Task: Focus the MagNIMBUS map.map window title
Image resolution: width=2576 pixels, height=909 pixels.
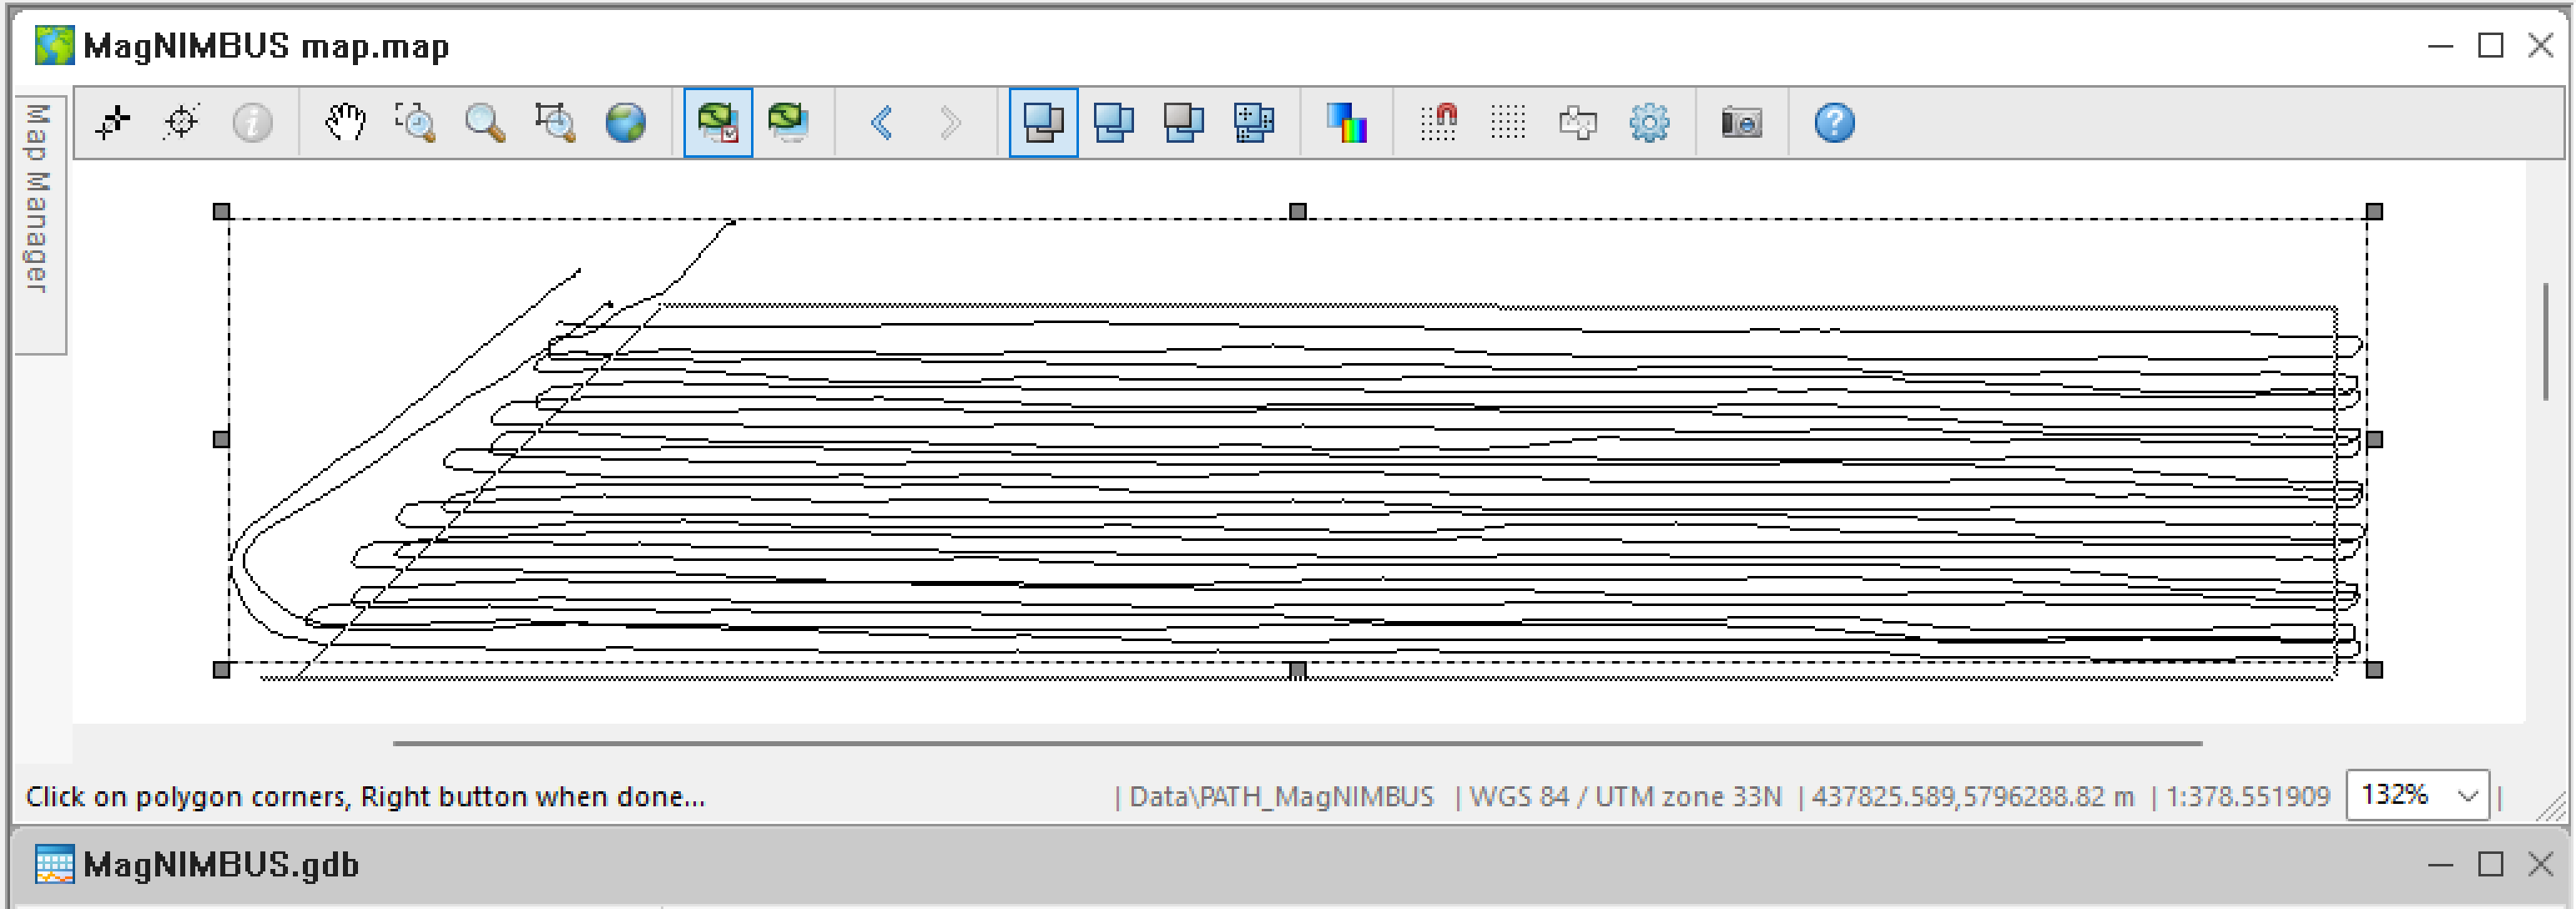Action: click(x=266, y=45)
